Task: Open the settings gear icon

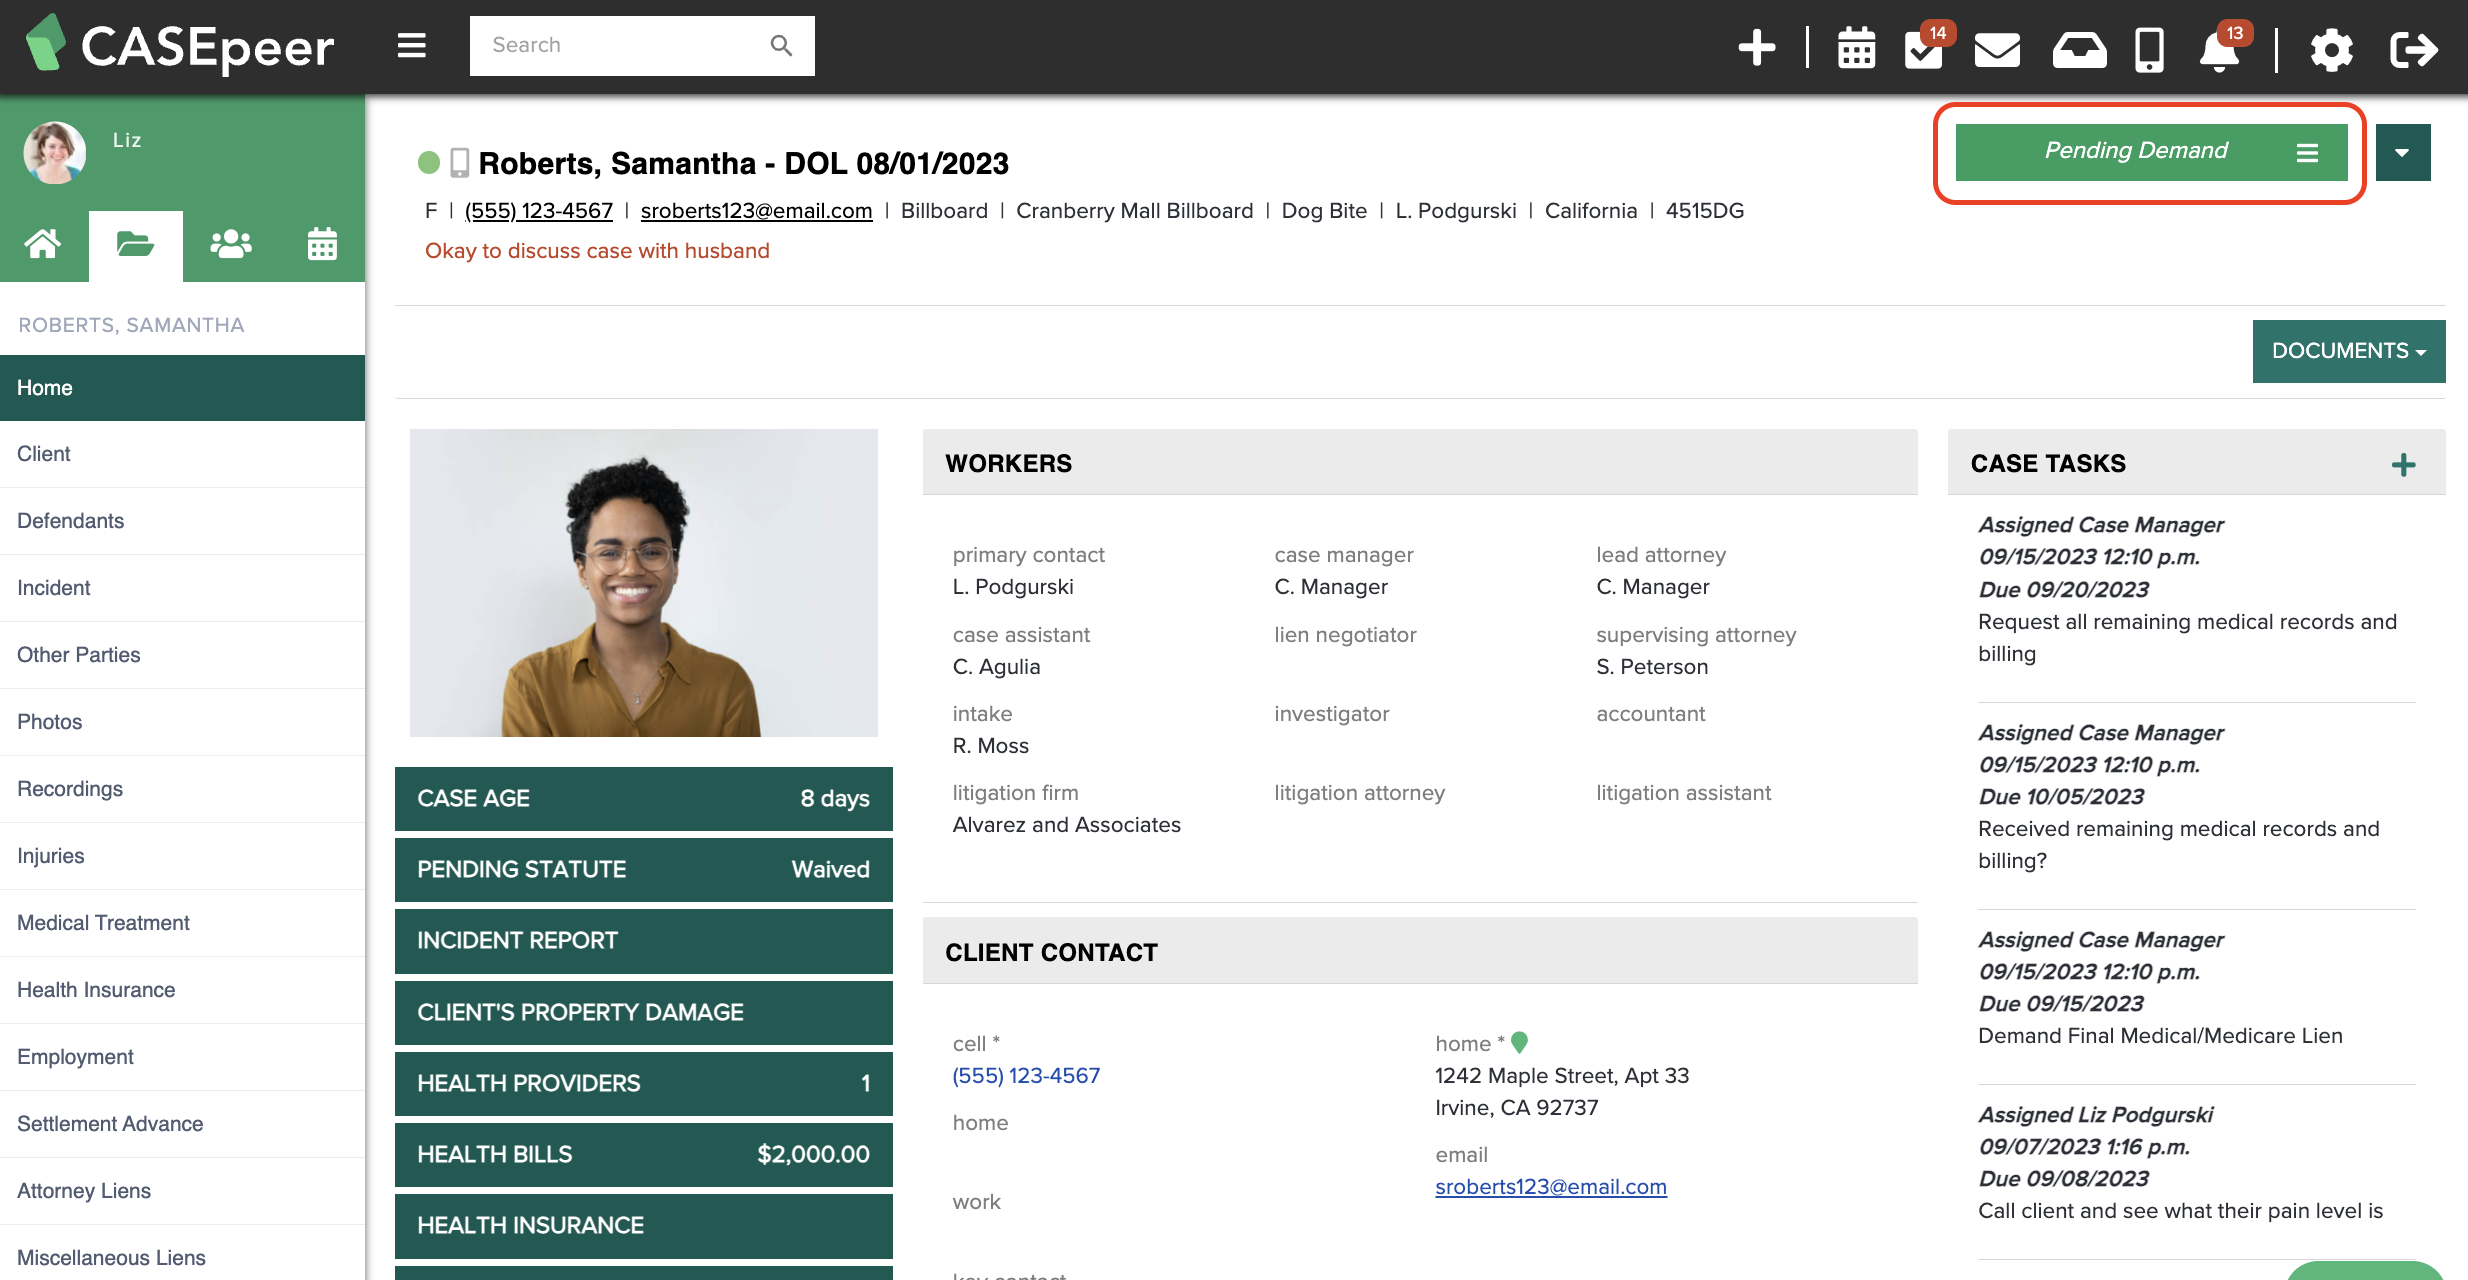Action: 2331,49
